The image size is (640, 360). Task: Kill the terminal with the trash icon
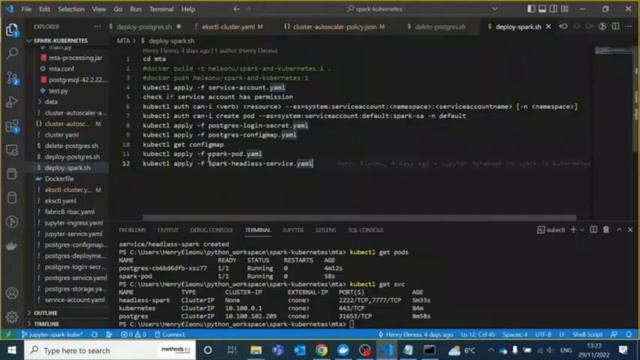606,230
